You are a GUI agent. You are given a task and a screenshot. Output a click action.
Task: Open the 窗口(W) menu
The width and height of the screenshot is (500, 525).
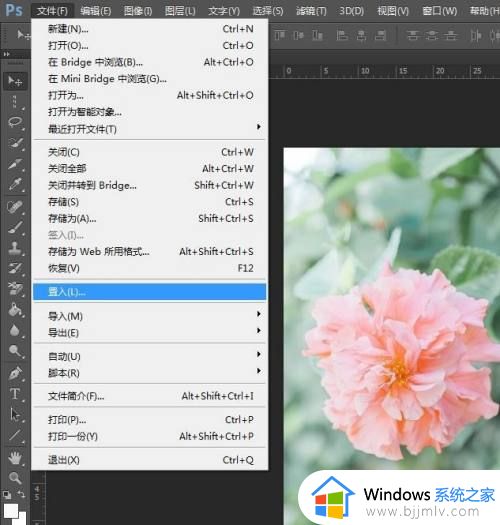tap(439, 11)
